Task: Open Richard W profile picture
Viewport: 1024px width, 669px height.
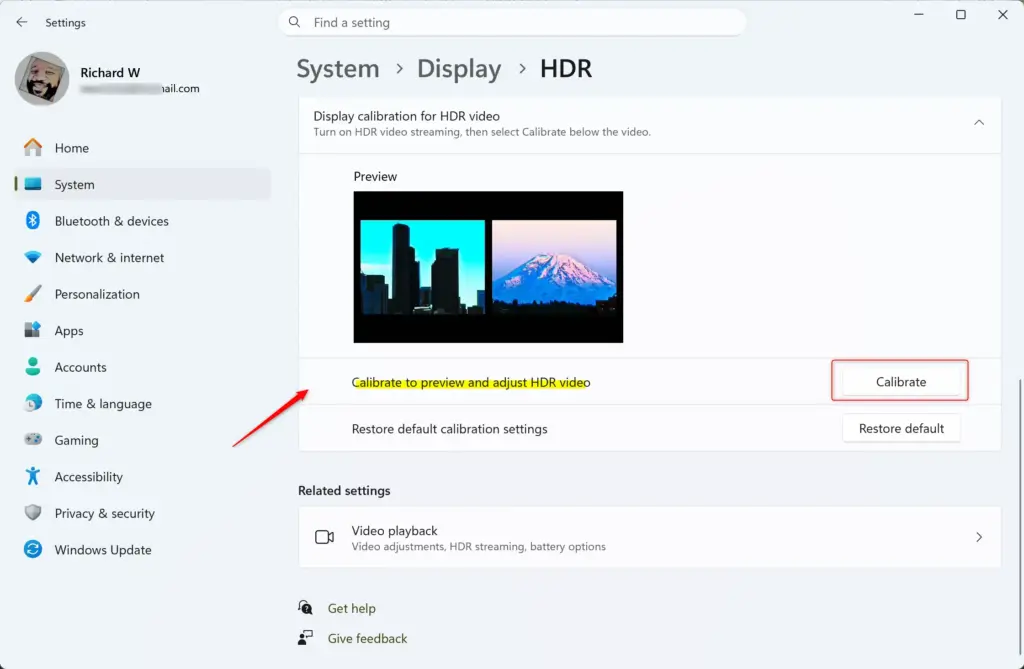Action: [x=42, y=79]
